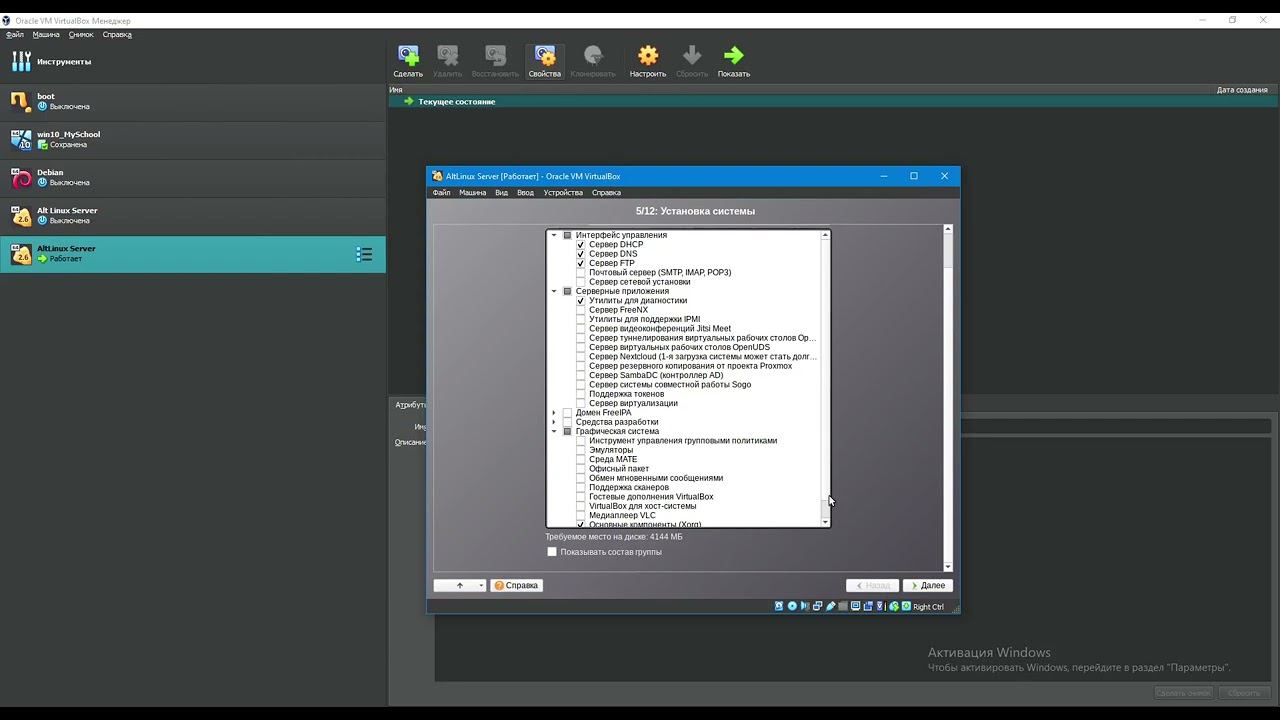Click the audio status icon in VM window
The image size is (1280, 720).
pyautogui.click(x=805, y=606)
